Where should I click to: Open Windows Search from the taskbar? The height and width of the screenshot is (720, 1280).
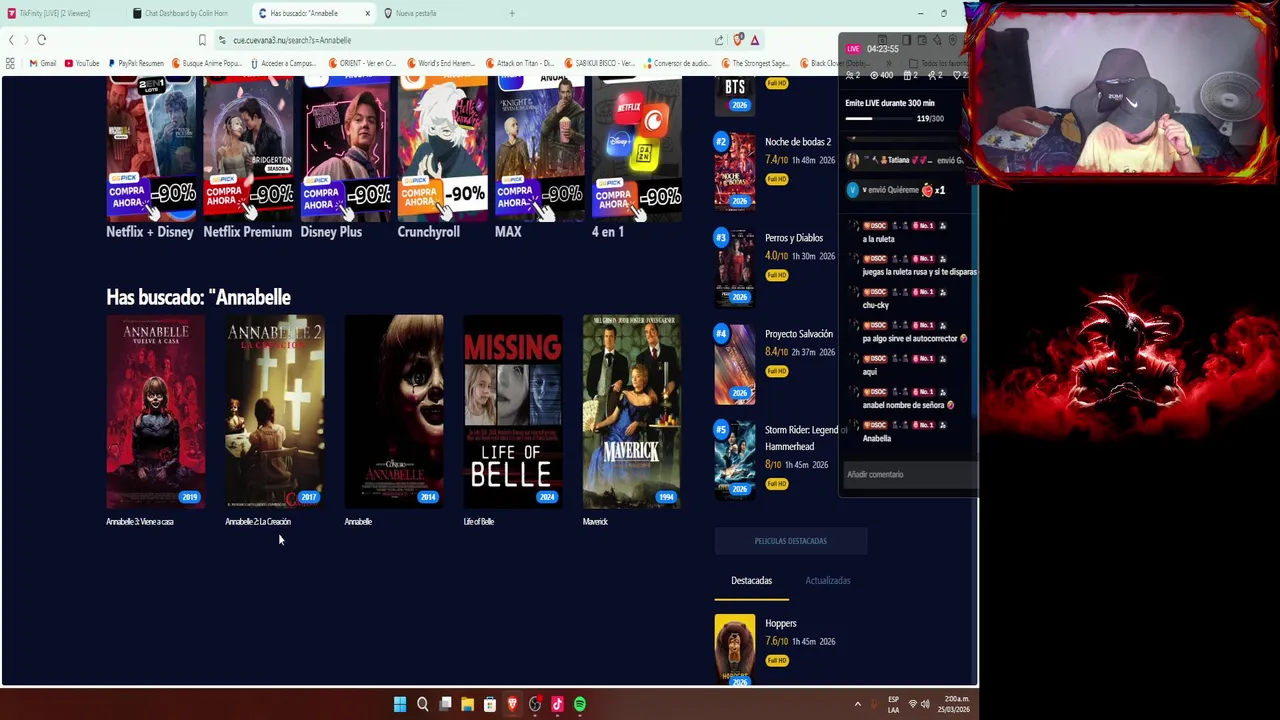[422, 705]
